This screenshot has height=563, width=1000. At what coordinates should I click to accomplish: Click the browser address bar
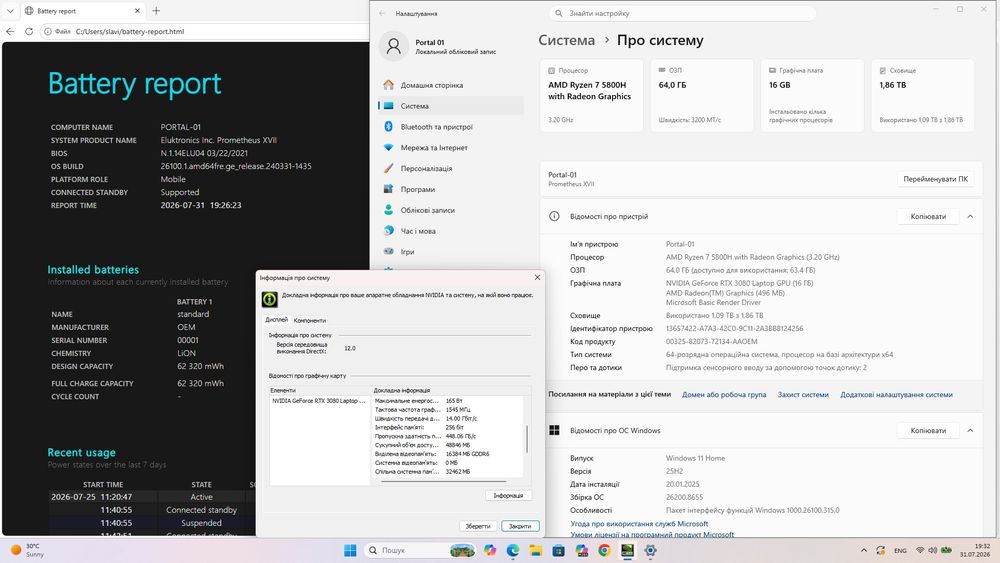coord(204,31)
